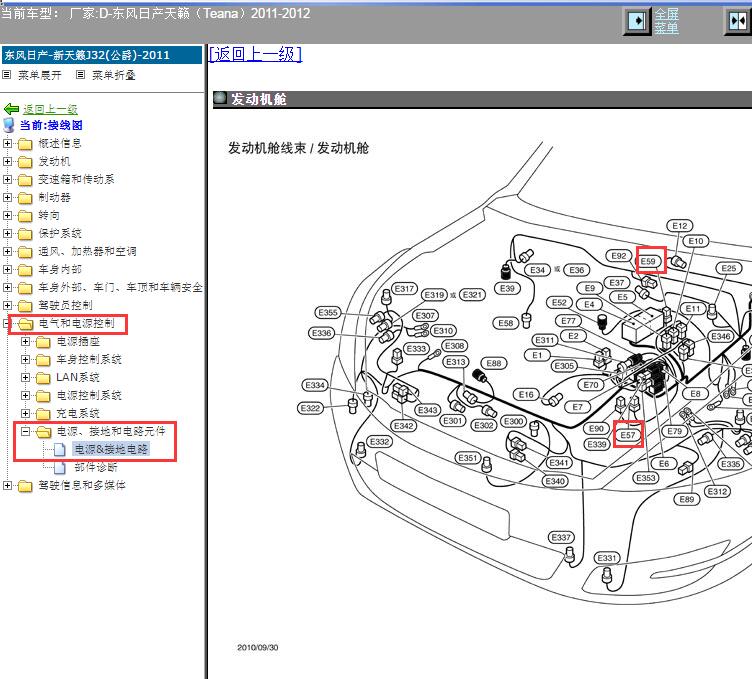The height and width of the screenshot is (679, 752).
Task: Click connector label E351 in diagram
Action: click(x=468, y=458)
